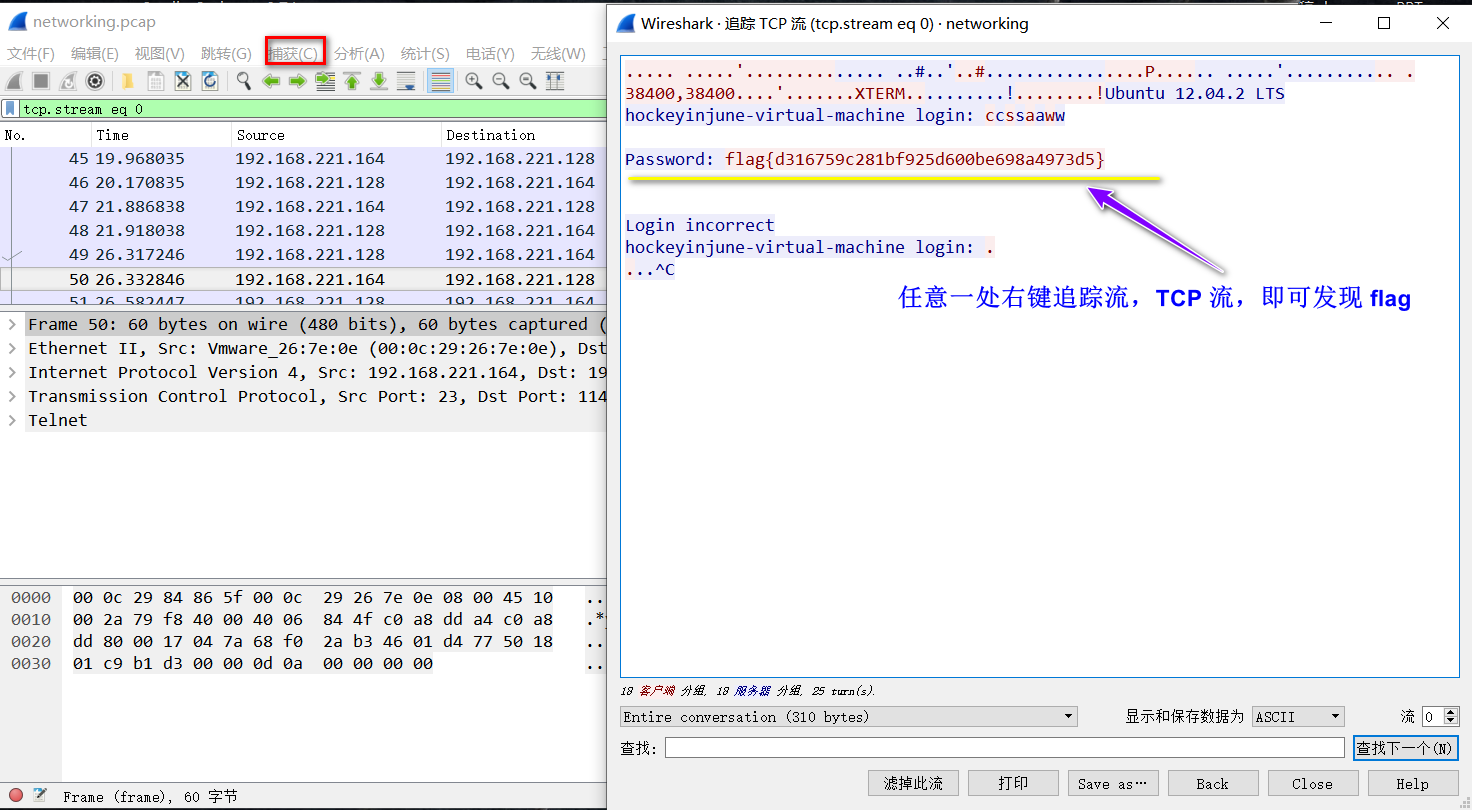Reset zoom to normal size icon
The height and width of the screenshot is (810, 1472).
tap(528, 81)
